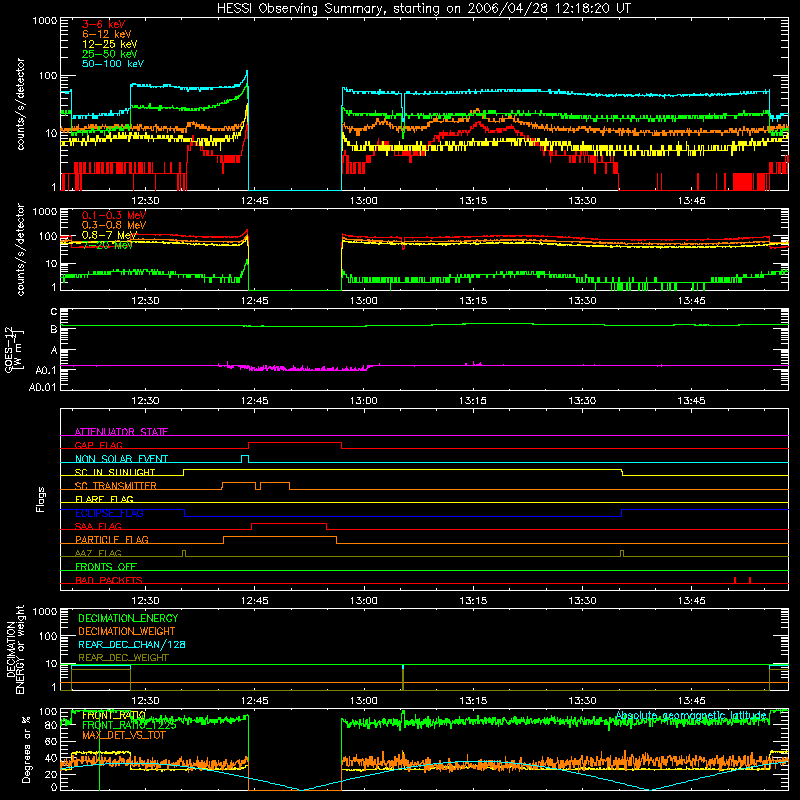Click the SC_TRANSMITTER flag label
This screenshot has height=800, width=800.
coord(116,485)
